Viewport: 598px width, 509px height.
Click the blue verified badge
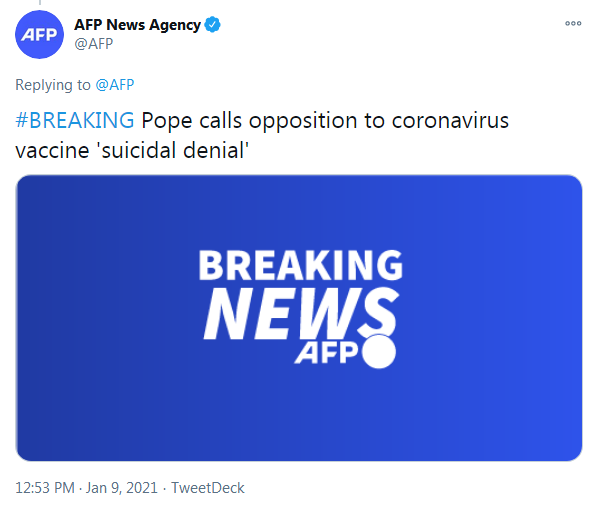click(212, 25)
